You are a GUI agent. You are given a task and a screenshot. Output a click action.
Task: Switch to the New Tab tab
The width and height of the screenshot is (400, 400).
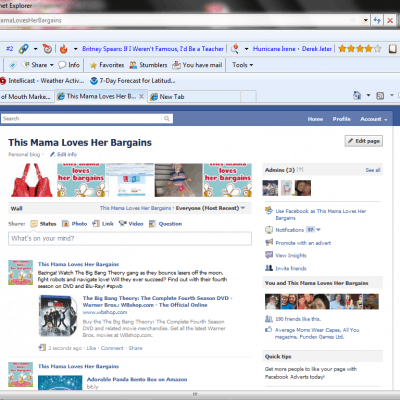tap(193, 97)
